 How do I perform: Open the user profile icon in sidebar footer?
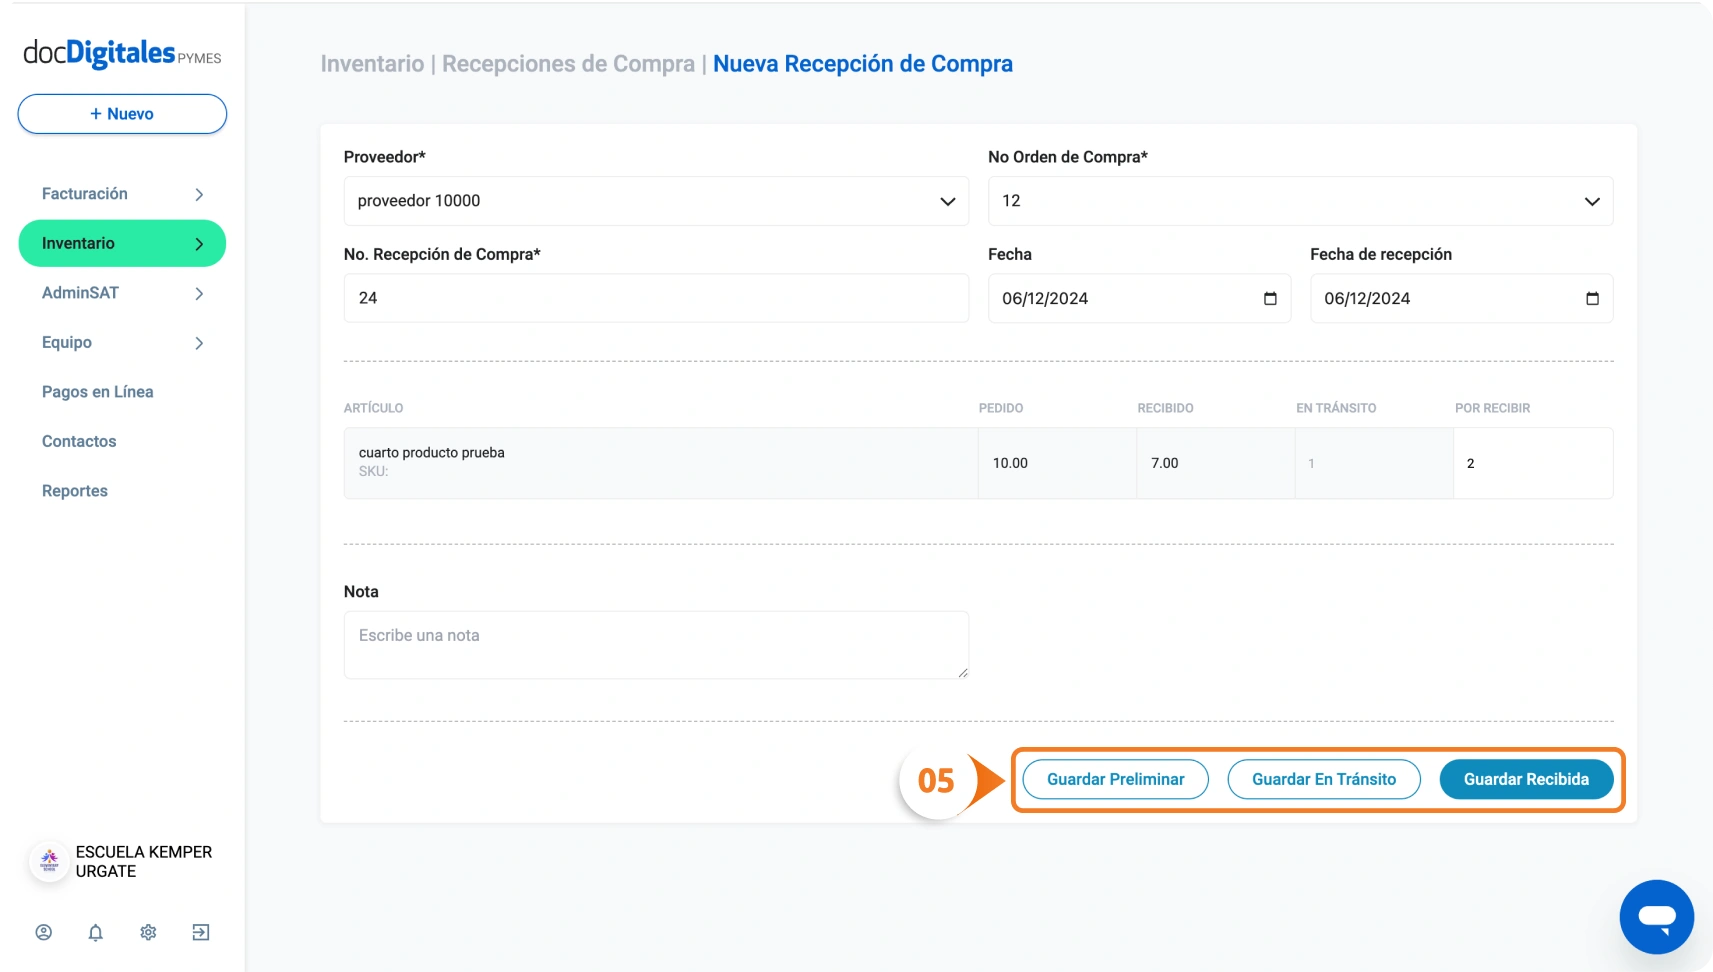(44, 932)
